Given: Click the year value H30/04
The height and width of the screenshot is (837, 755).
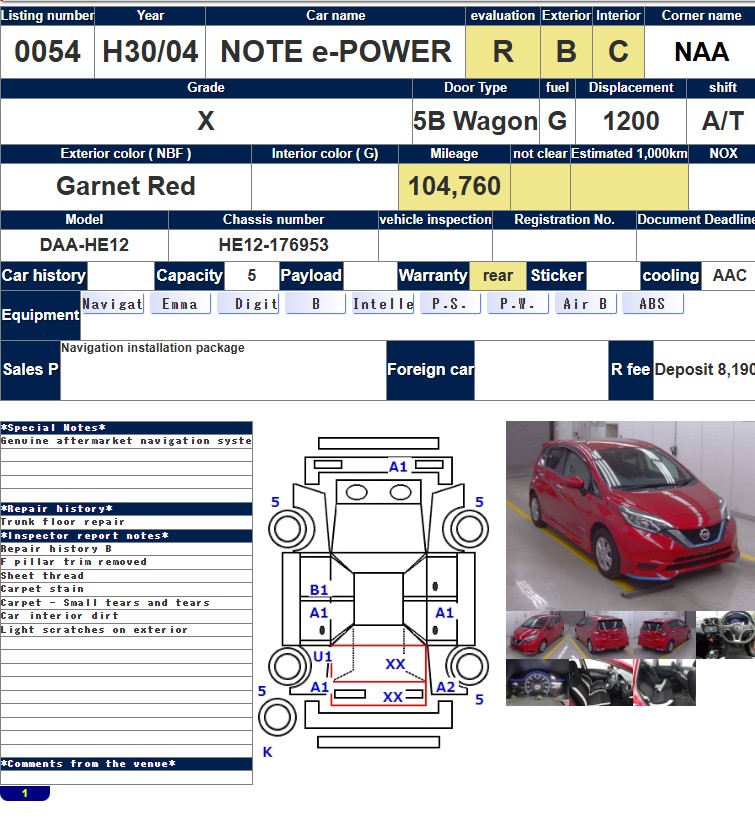Looking at the screenshot, I should click(x=150, y=52).
